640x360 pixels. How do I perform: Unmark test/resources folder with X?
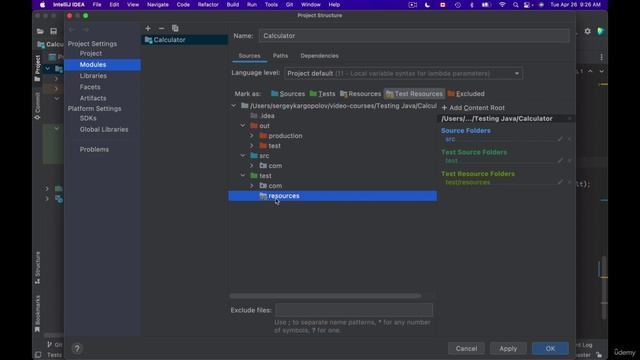click(569, 182)
